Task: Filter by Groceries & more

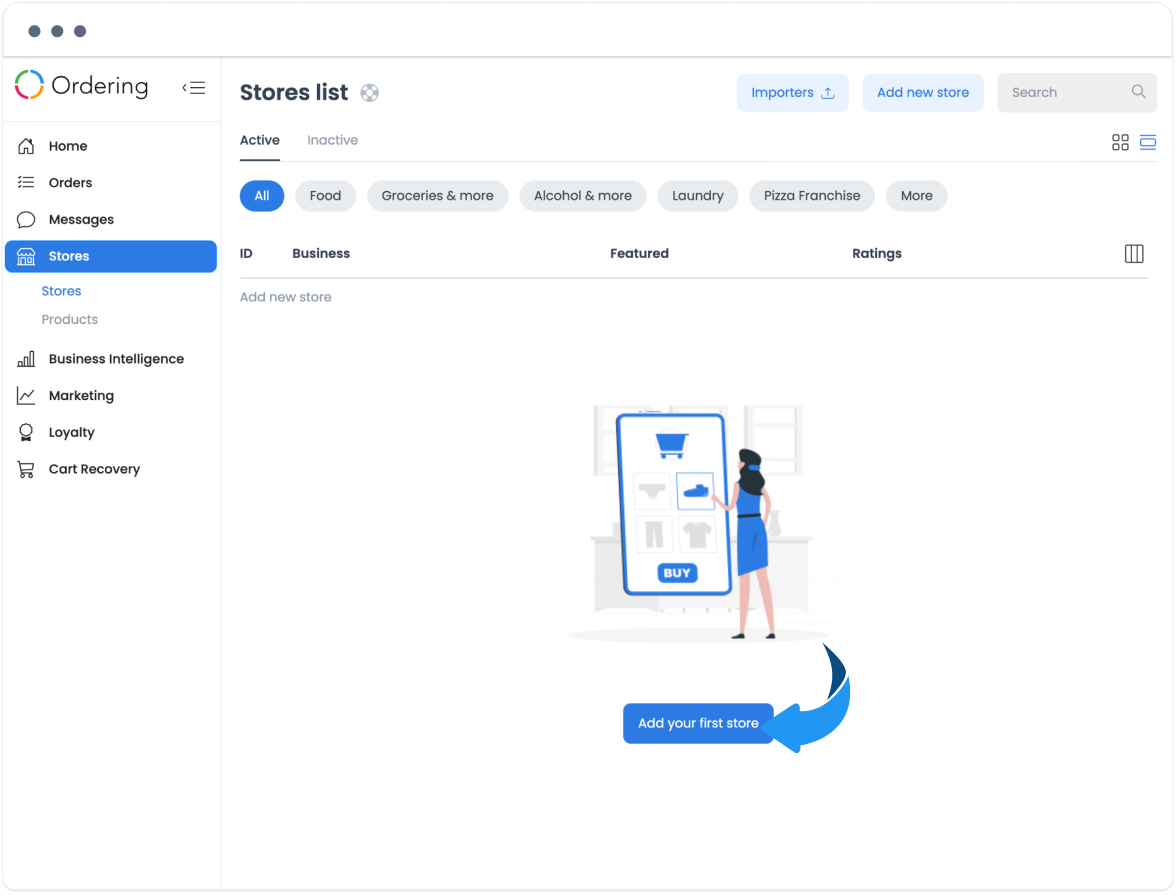Action: coord(437,196)
